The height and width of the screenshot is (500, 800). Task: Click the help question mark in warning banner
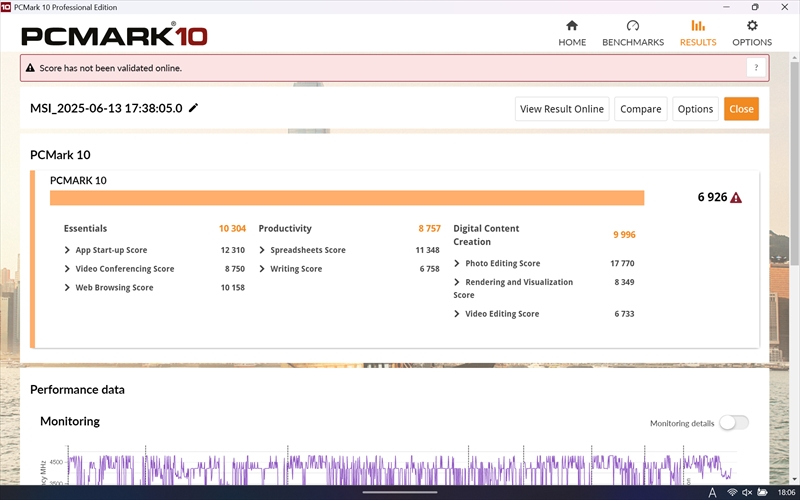(x=756, y=67)
